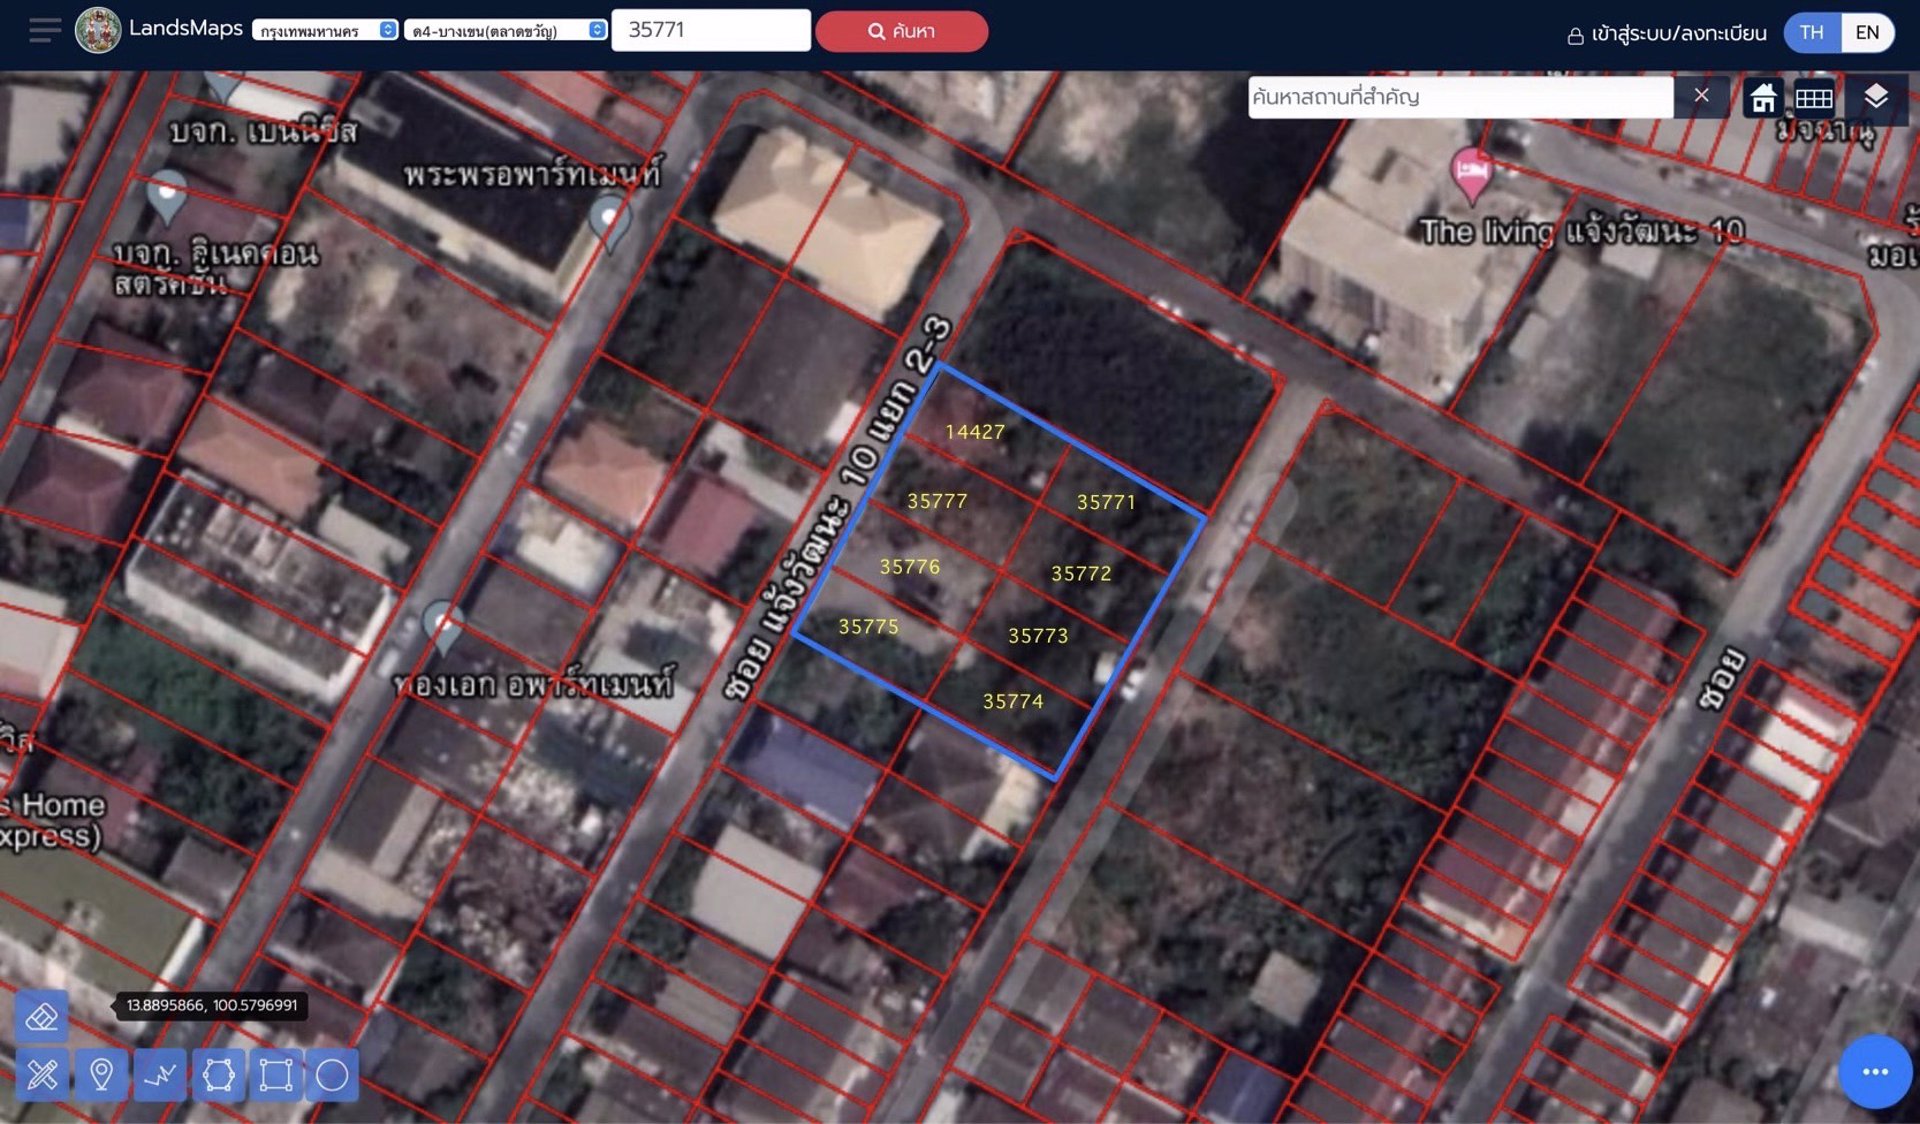Select the circle drawing tool
This screenshot has width=1920, height=1124.
[x=332, y=1075]
